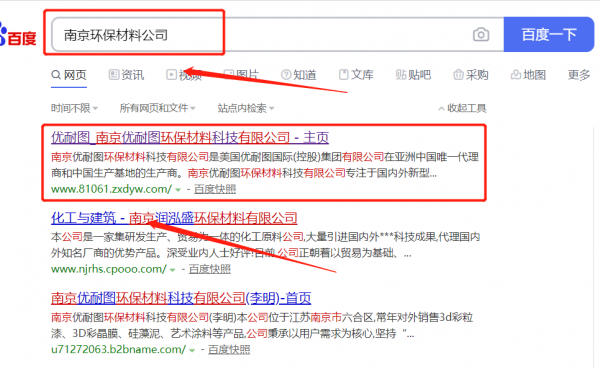The width and height of the screenshot is (600, 368).
Task: Expand arrow next to www.81061.zxdyw.com URL
Action: (x=178, y=190)
